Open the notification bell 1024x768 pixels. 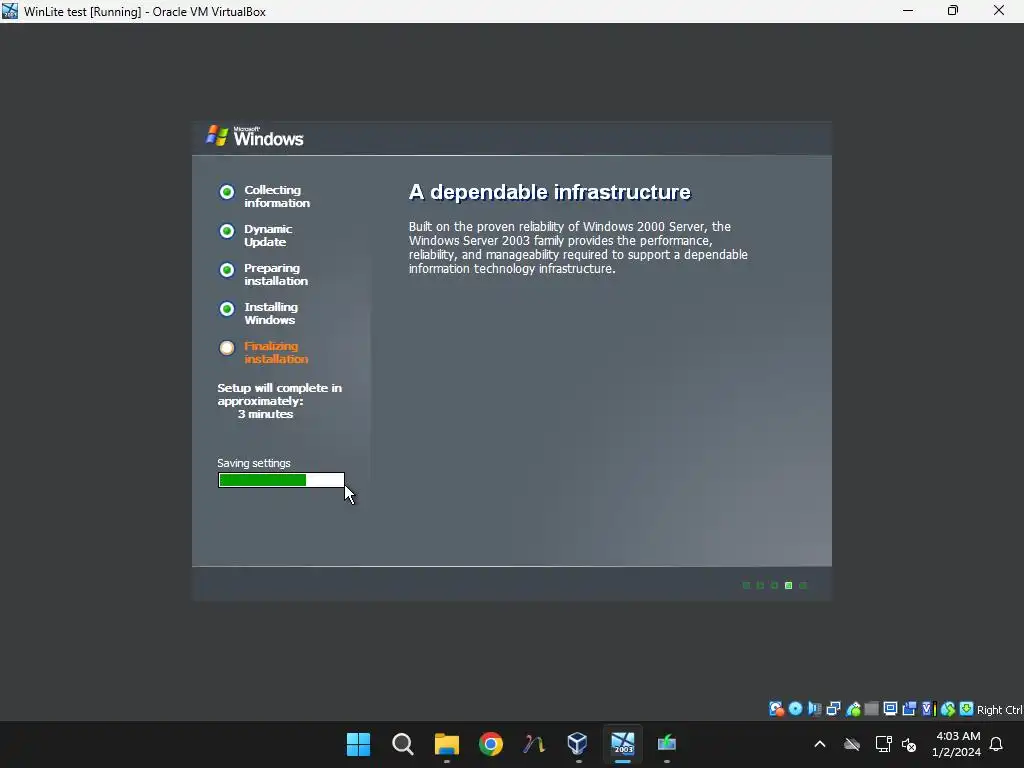(996, 744)
